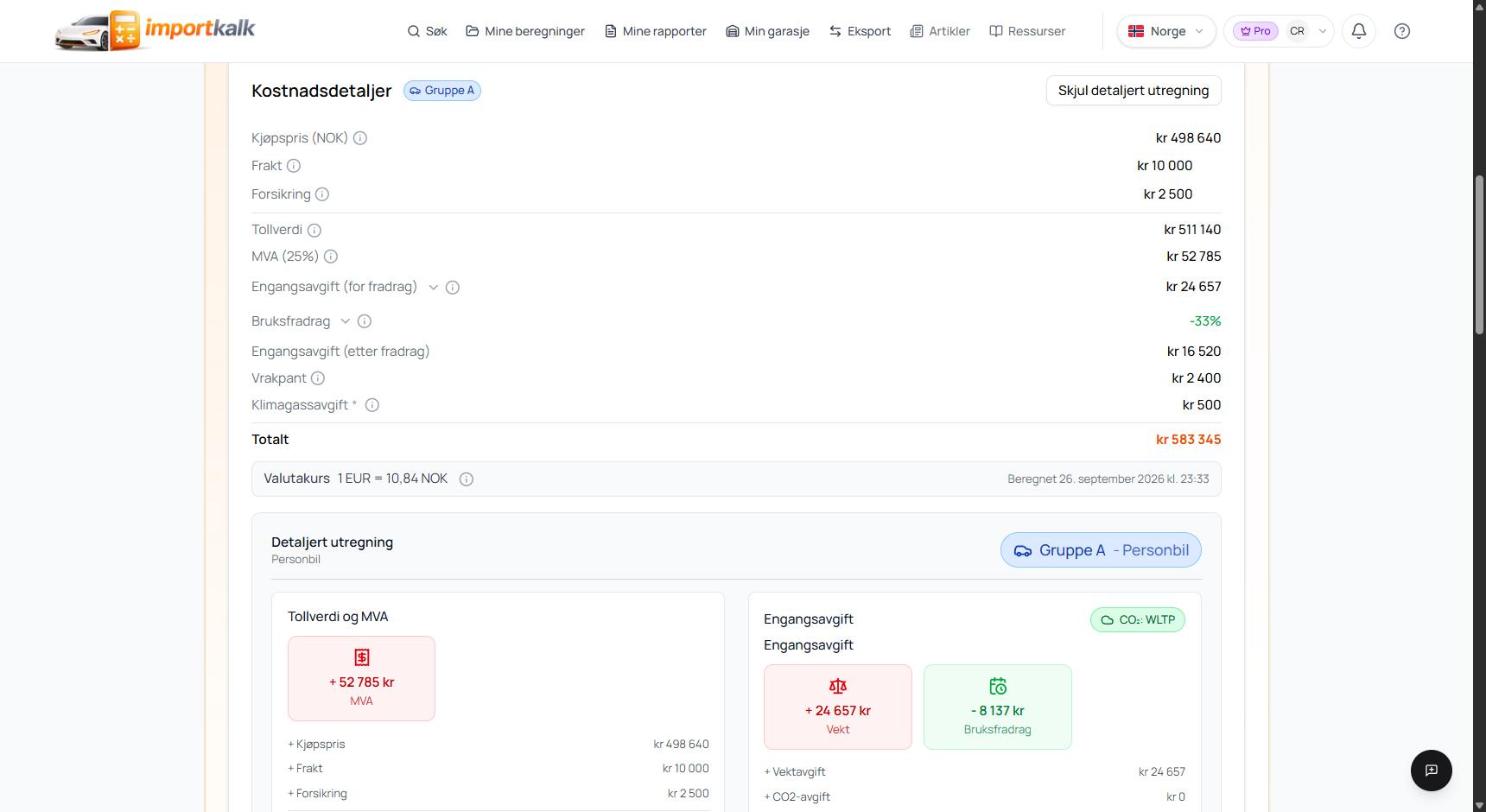Click the red MVA amount card
Image resolution: width=1486 pixels, height=812 pixels.
tap(361, 678)
